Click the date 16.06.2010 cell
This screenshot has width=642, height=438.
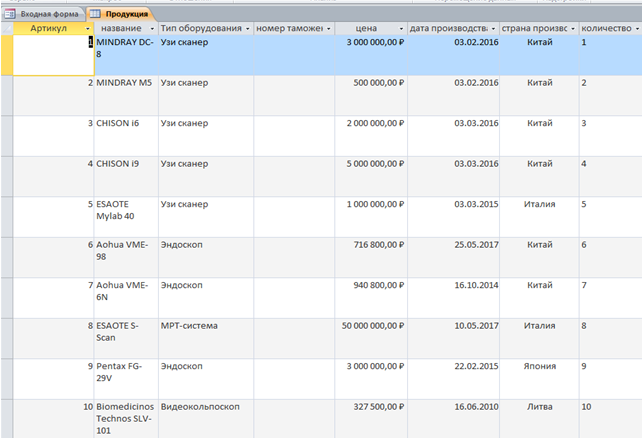coord(454,419)
